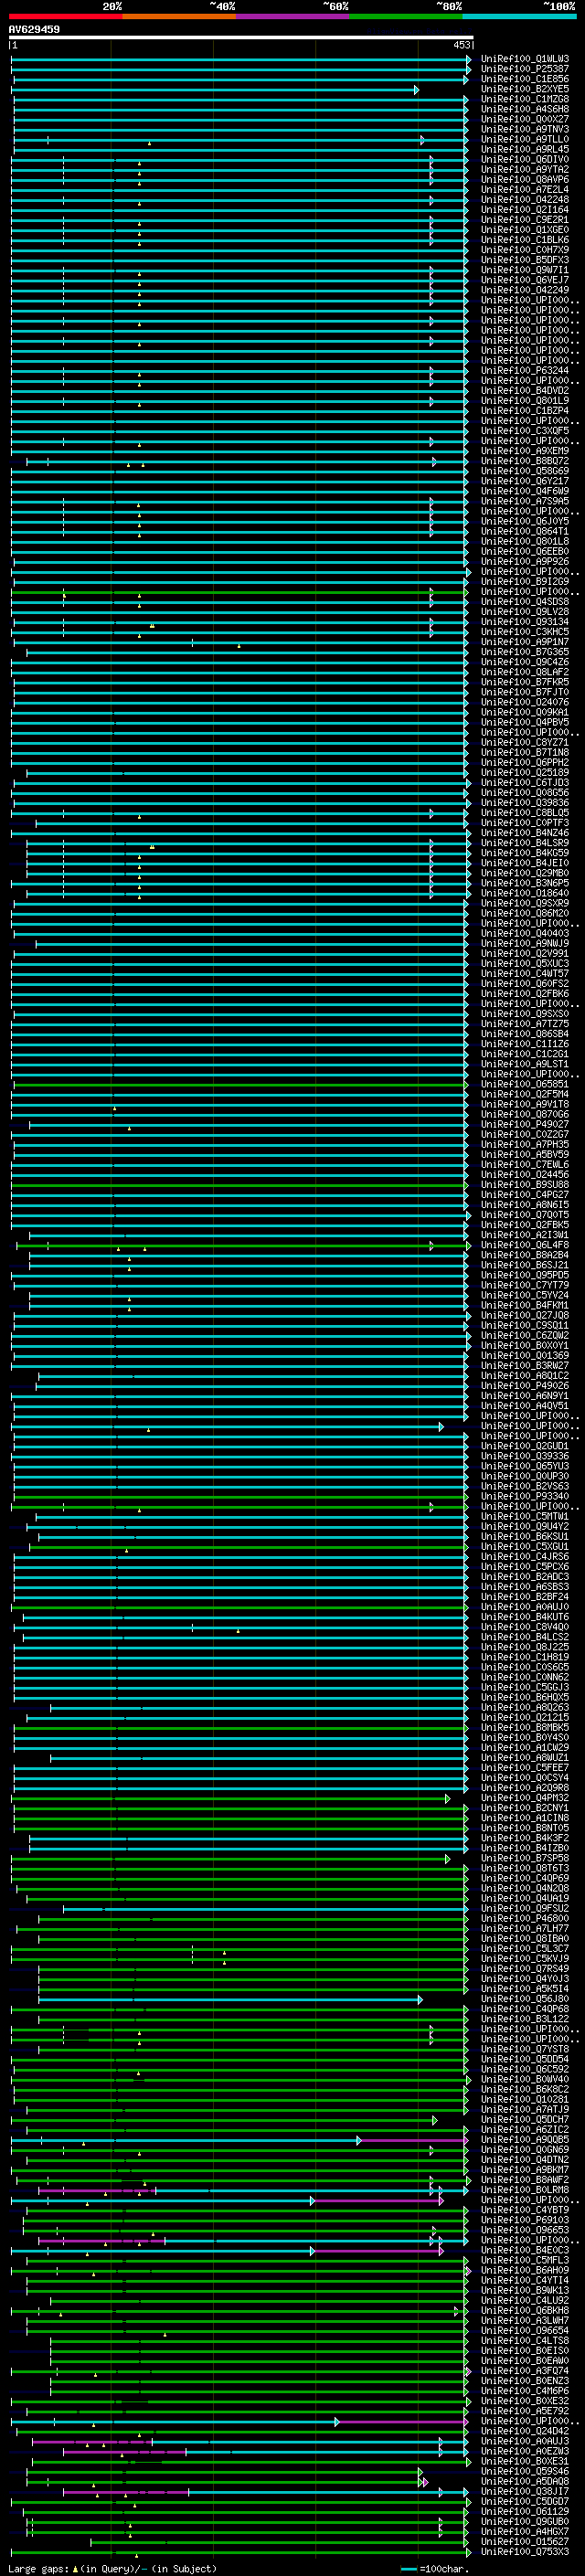Click the UniRef100_P93340 label

[525, 1496]
